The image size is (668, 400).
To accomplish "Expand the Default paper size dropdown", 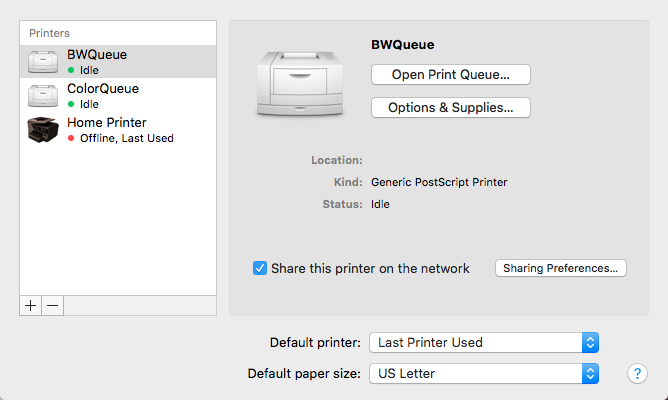I will click(x=484, y=373).
